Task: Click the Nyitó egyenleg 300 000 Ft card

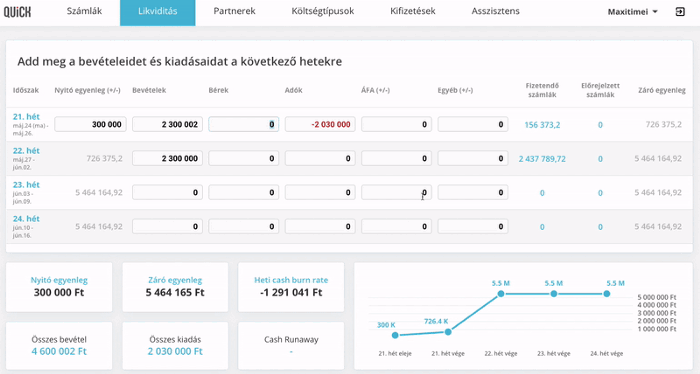Action: pos(59,287)
